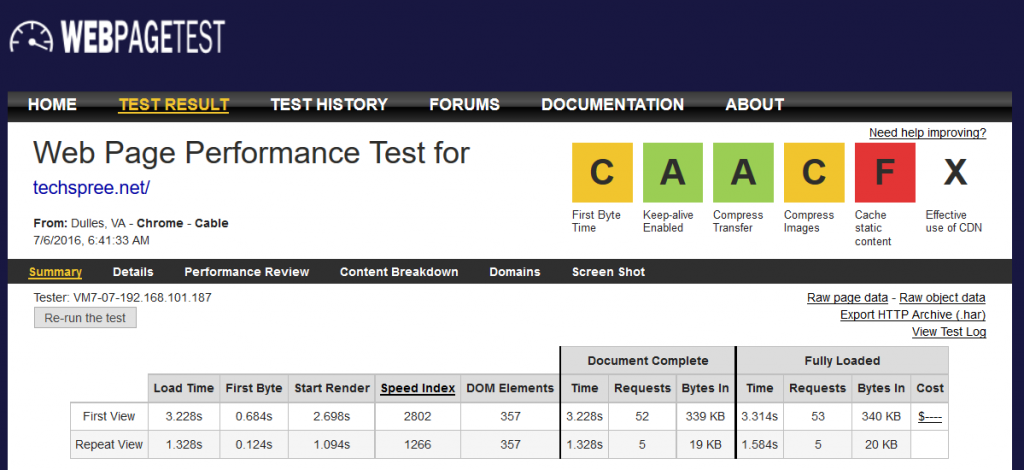Open the Compress Transfer grade A
Image resolution: width=1024 pixels, height=470 pixels.
pos(743,172)
